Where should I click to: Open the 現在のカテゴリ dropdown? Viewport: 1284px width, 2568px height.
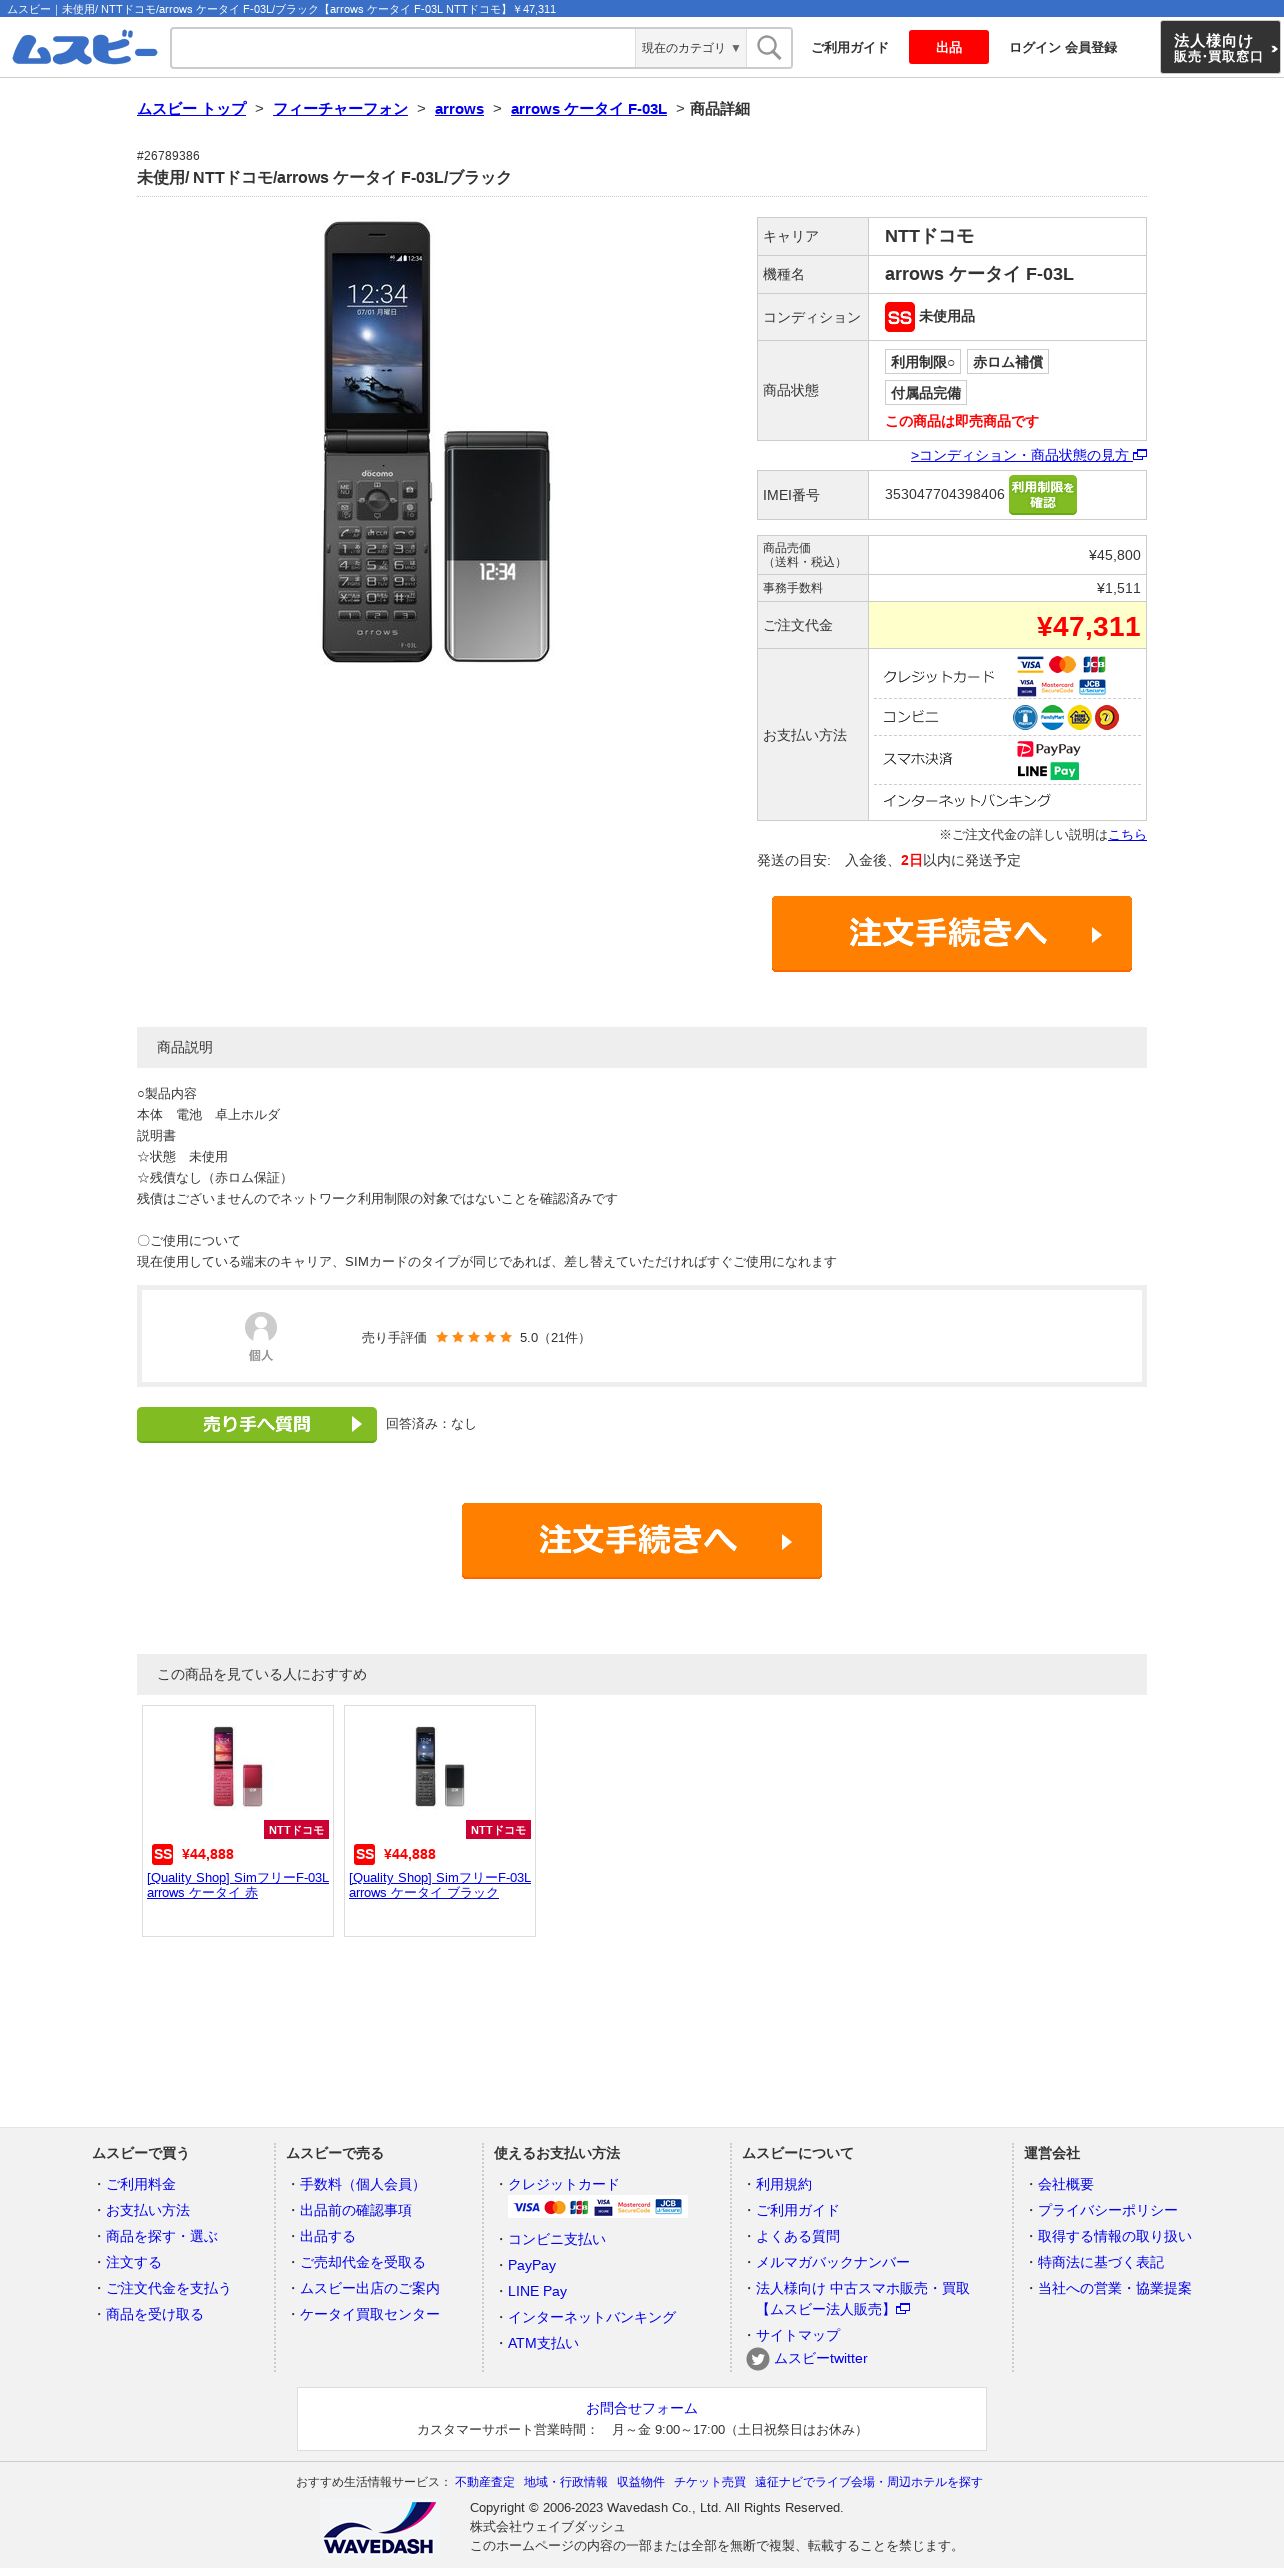coord(691,48)
